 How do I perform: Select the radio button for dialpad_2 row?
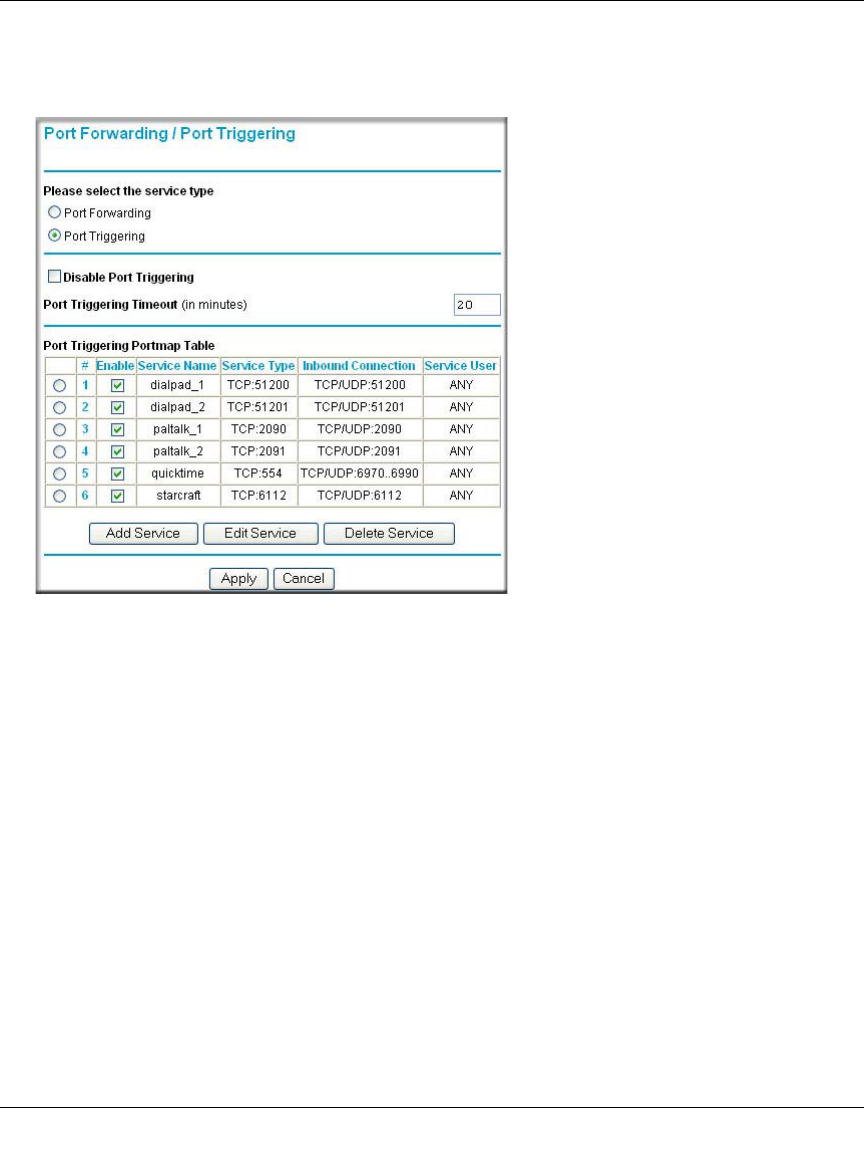[x=60, y=407]
